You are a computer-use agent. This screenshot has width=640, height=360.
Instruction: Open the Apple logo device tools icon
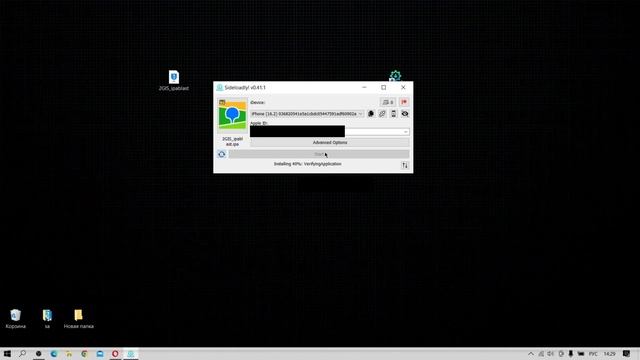pos(371,114)
